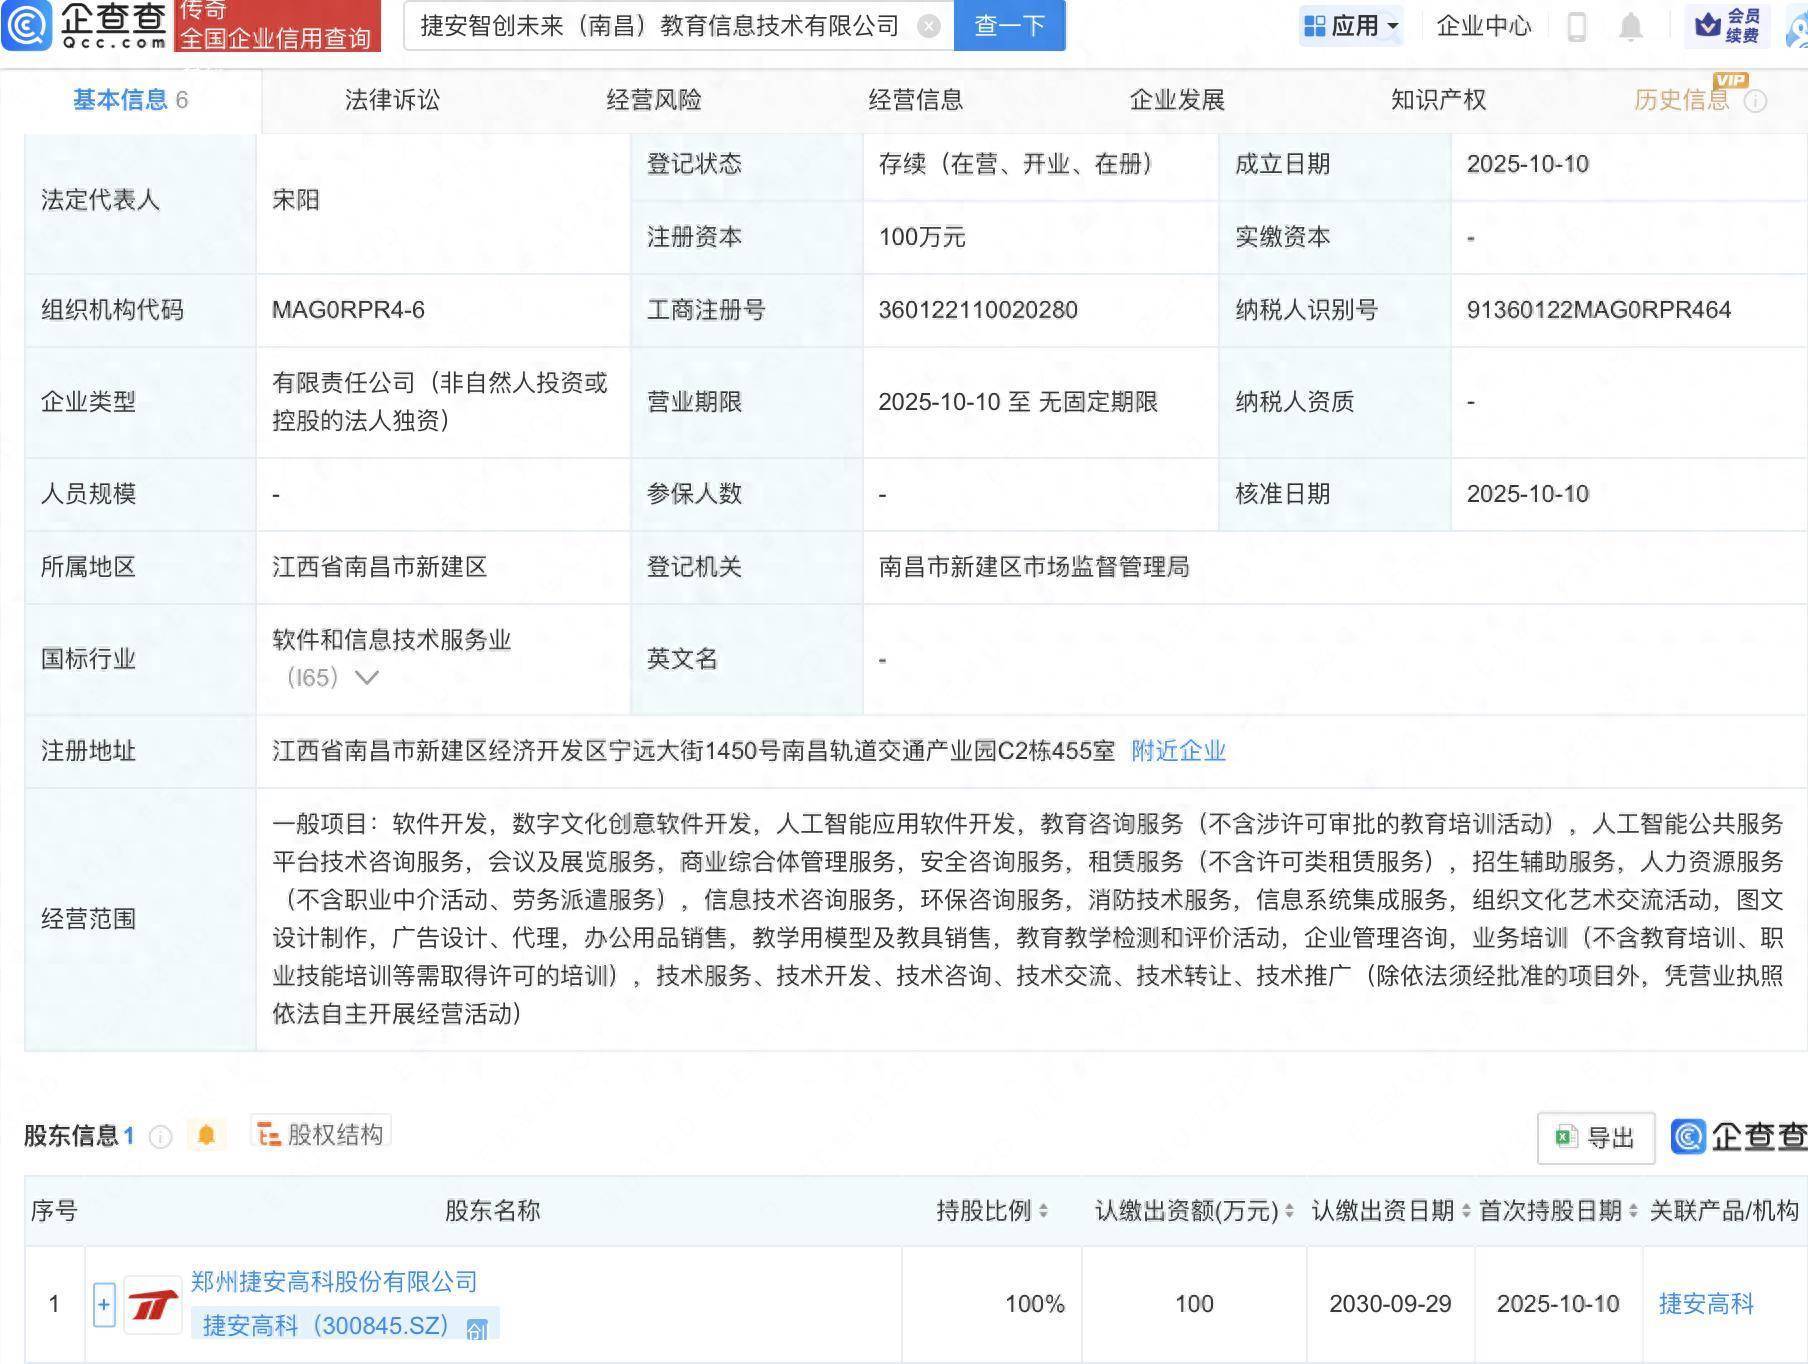Open the notification bell in top bar
Screen dimensions: 1808x1364
coord(1630,26)
